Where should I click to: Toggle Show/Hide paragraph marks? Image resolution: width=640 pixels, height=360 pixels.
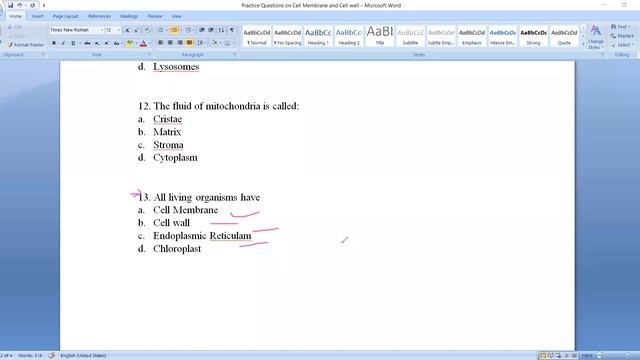click(232, 30)
